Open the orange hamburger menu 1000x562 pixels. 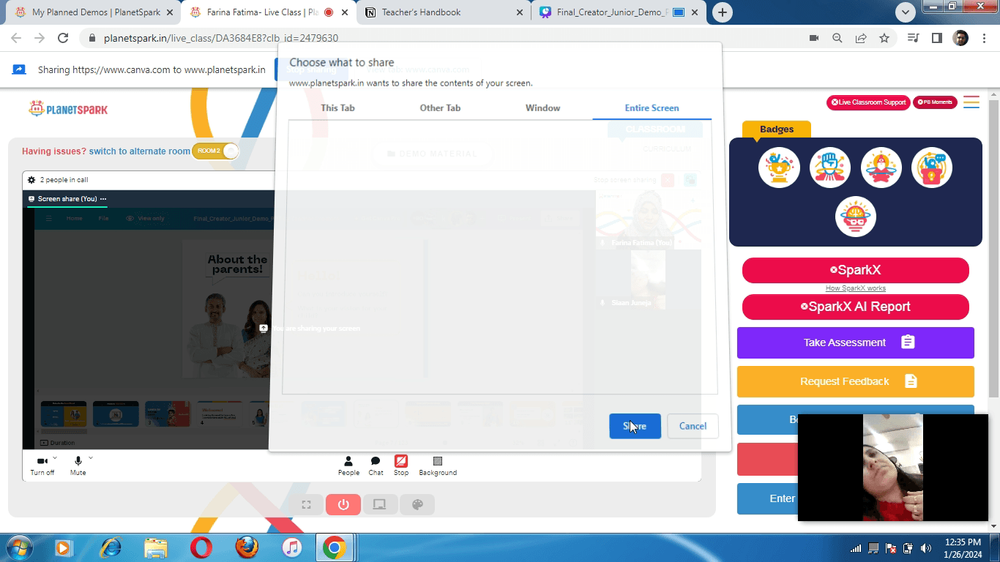pos(971,102)
